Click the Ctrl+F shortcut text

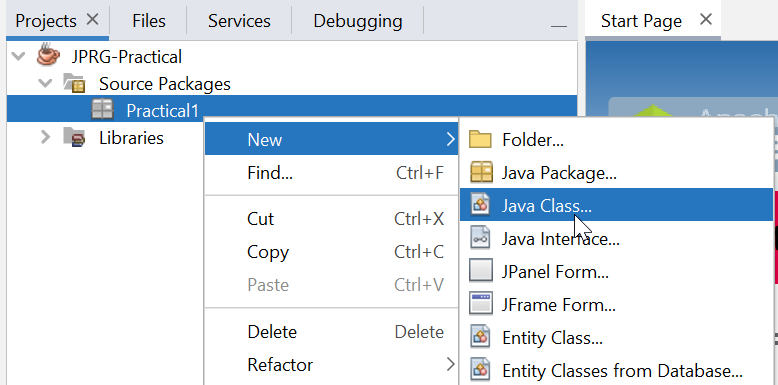pyautogui.click(x=420, y=173)
